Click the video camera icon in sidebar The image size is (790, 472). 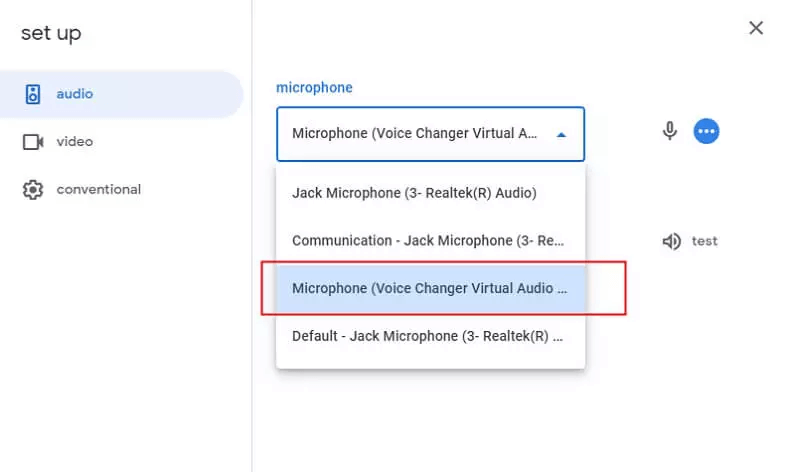click(33, 142)
